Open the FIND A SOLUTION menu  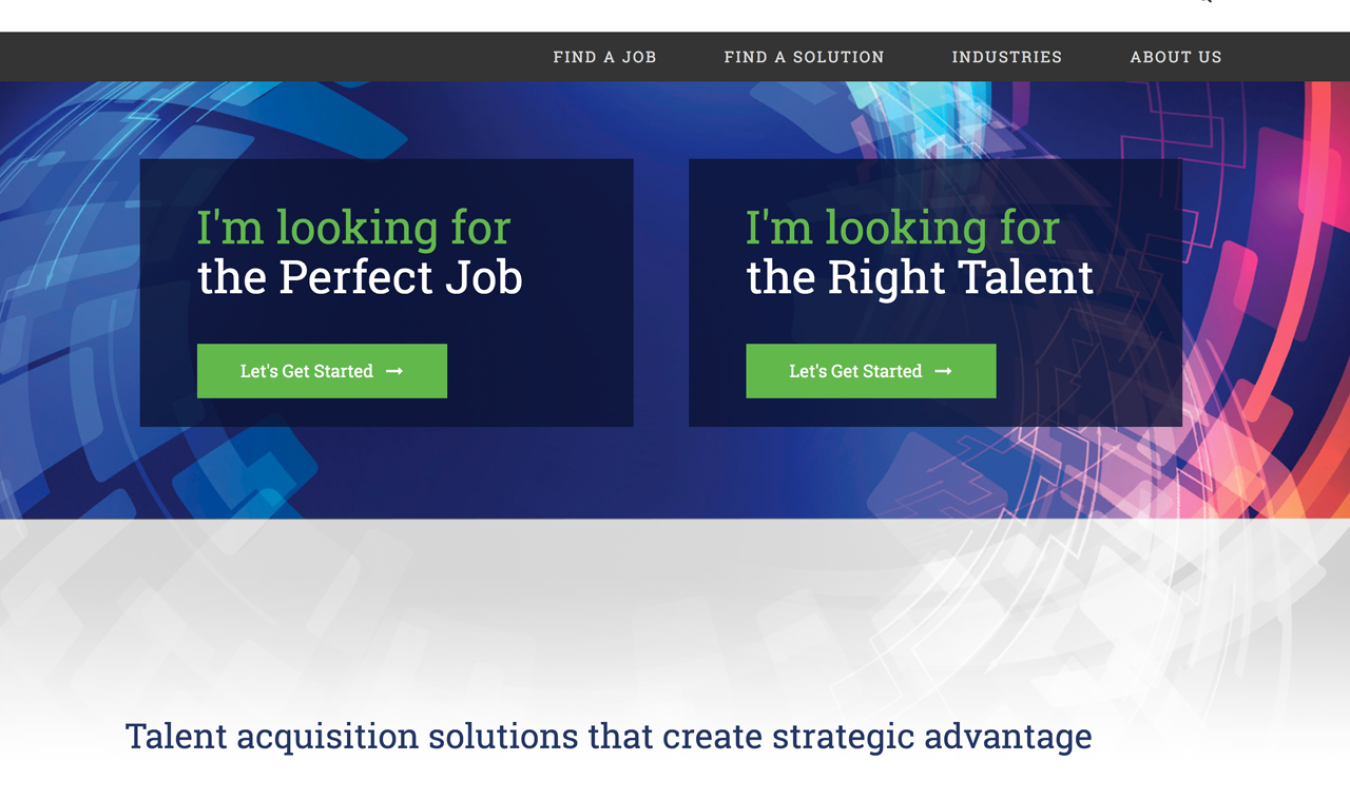point(804,57)
